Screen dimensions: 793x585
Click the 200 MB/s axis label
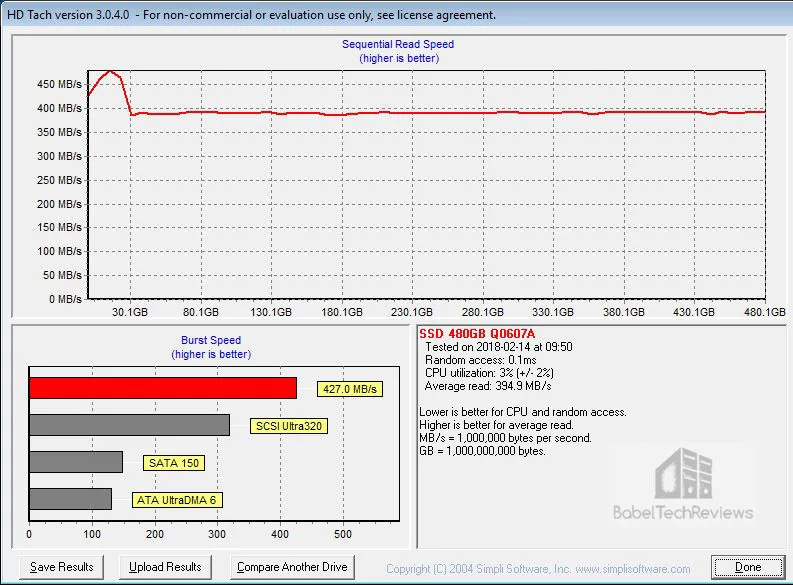[59, 204]
